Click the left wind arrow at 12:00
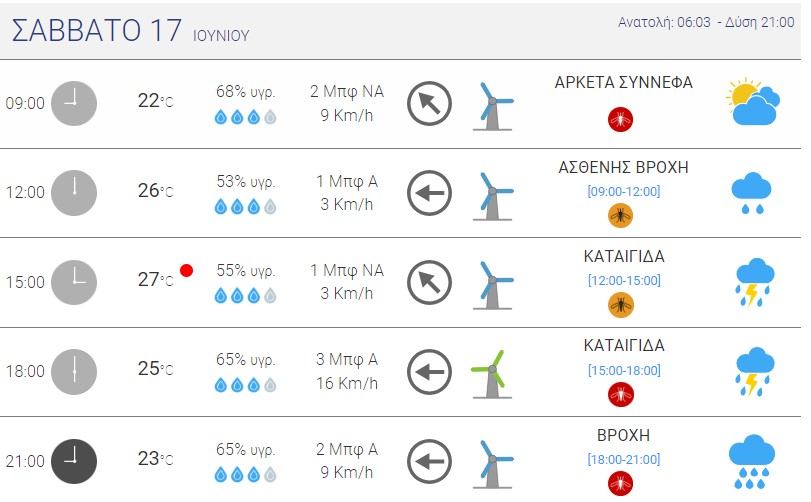Image resolution: width=811 pixels, height=502 pixels. [429, 193]
